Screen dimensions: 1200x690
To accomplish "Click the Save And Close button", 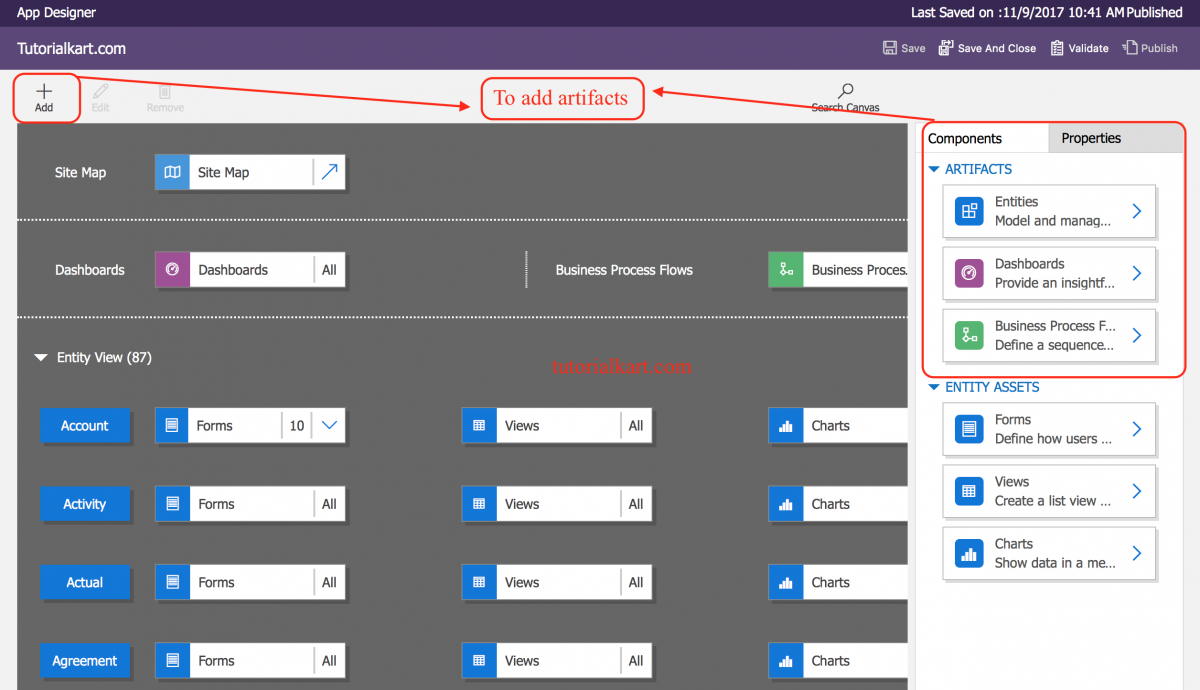I will [987, 47].
